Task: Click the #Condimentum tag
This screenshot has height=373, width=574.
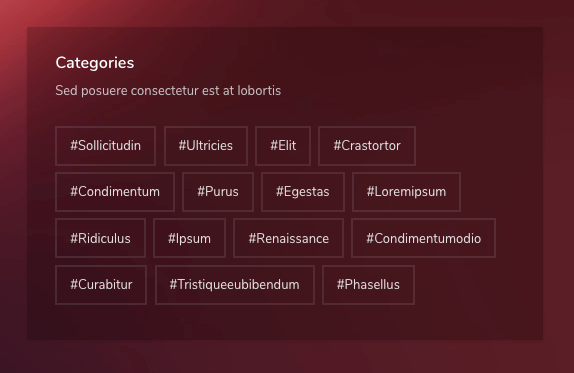Action: pos(115,192)
